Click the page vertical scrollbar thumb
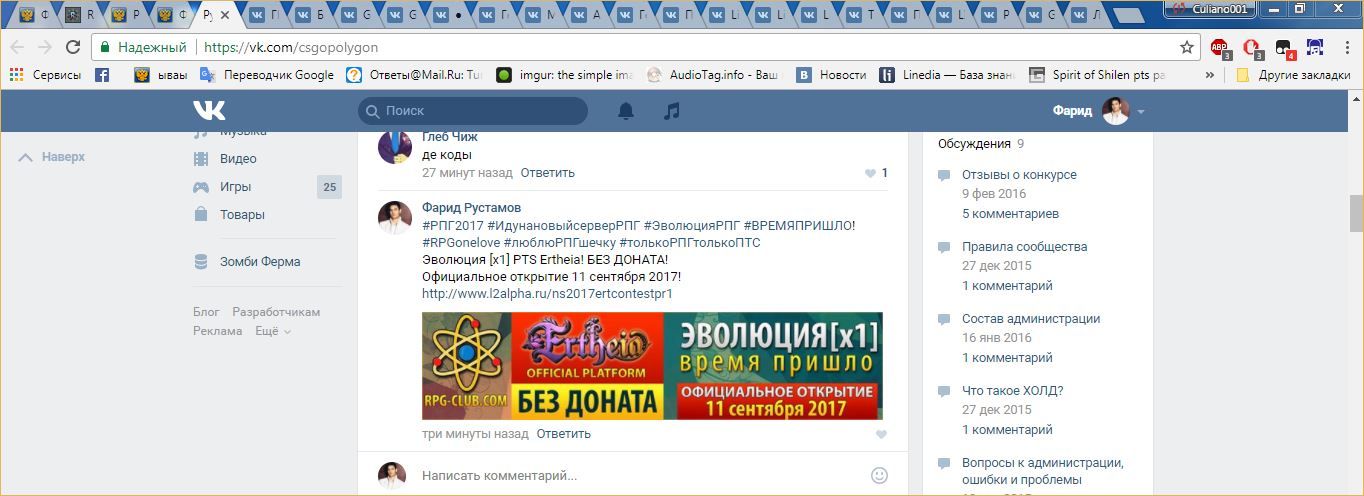 click(1356, 212)
